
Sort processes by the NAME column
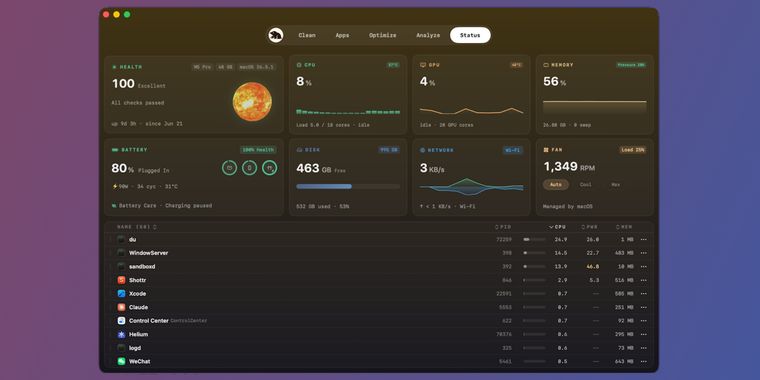coord(136,227)
